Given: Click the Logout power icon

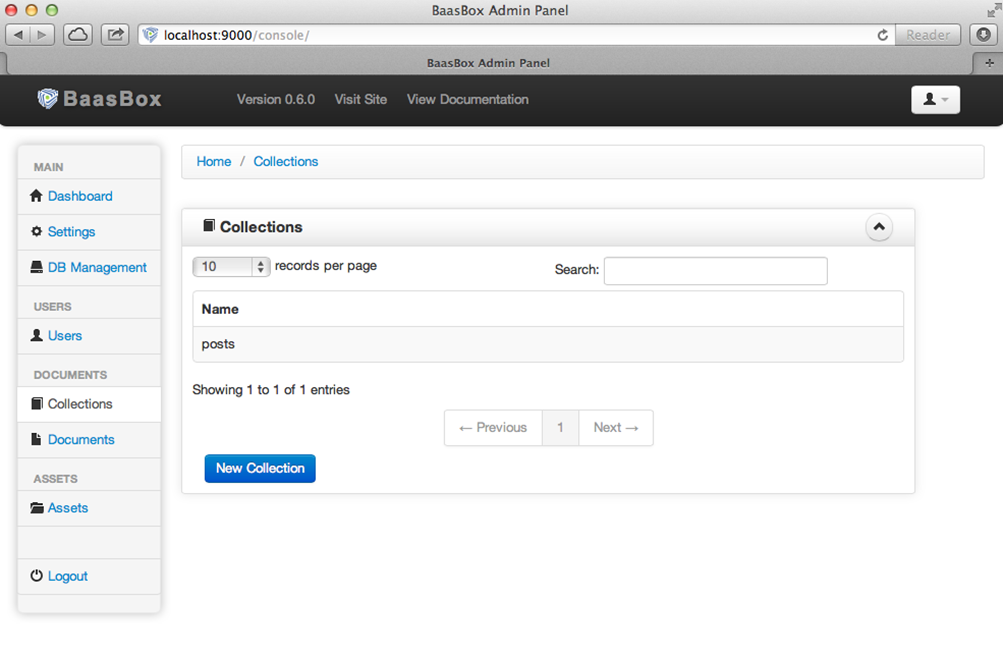Looking at the screenshot, I should (x=36, y=576).
